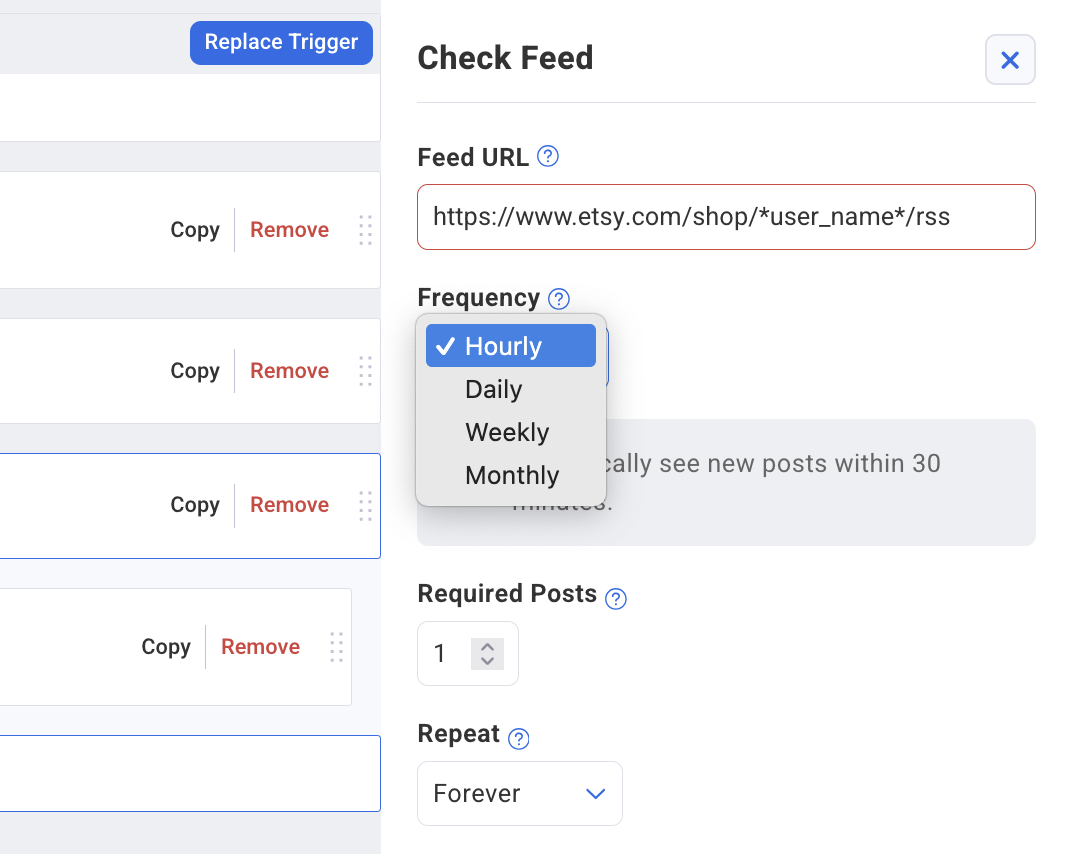The image size is (1070, 854).
Task: Click the drag handle on the indented bottom row
Action: [336, 647]
